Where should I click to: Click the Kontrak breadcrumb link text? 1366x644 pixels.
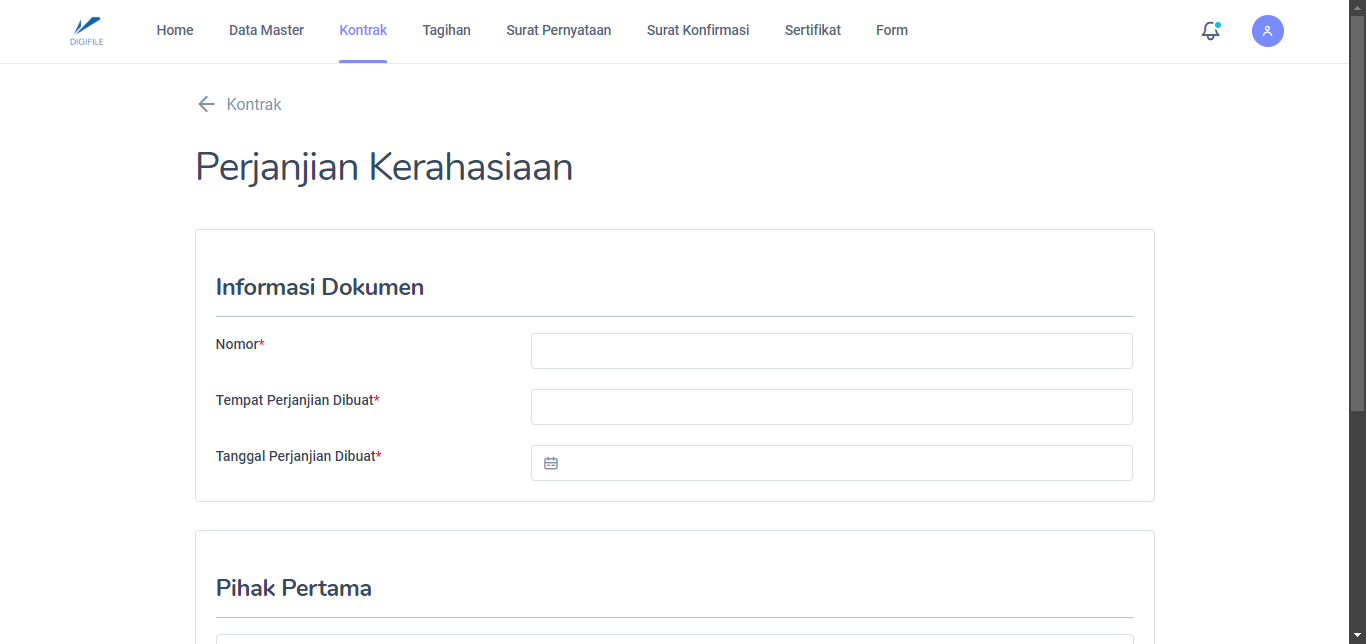pyautogui.click(x=254, y=104)
